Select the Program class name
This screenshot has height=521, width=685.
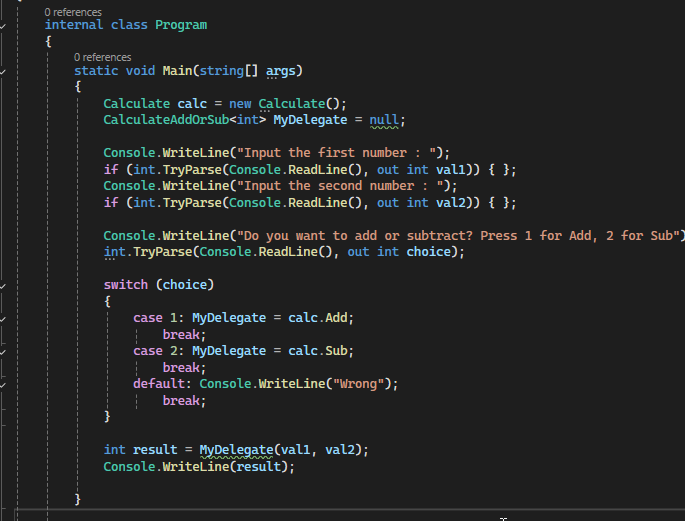181,25
